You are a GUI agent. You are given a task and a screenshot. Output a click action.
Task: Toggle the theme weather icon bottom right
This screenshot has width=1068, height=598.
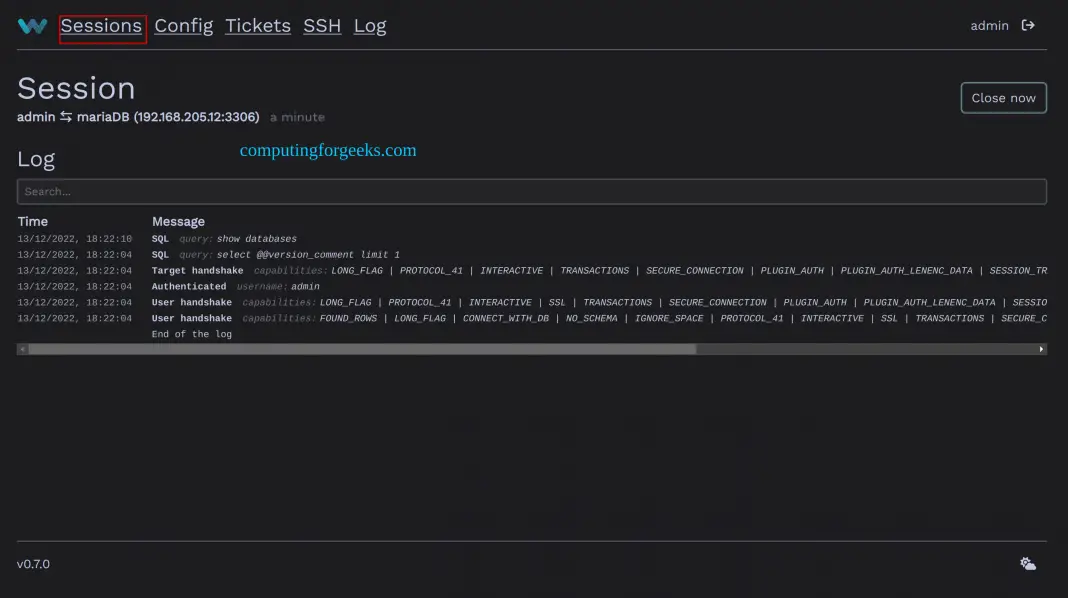point(1028,563)
